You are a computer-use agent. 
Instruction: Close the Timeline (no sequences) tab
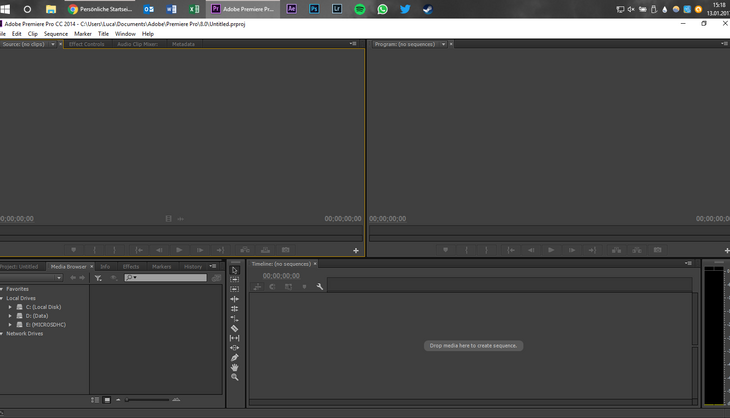[x=315, y=264]
